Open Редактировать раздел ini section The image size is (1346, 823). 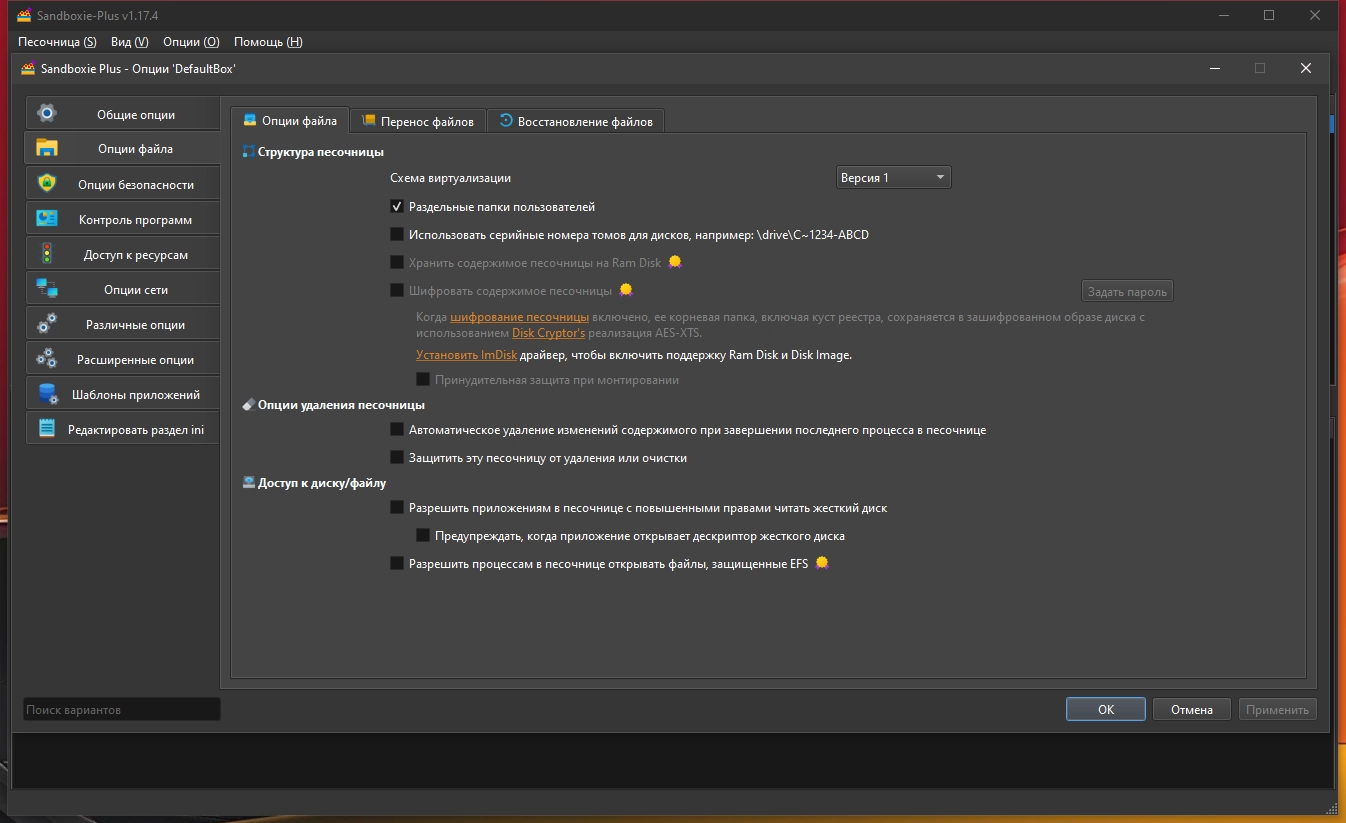(x=122, y=429)
